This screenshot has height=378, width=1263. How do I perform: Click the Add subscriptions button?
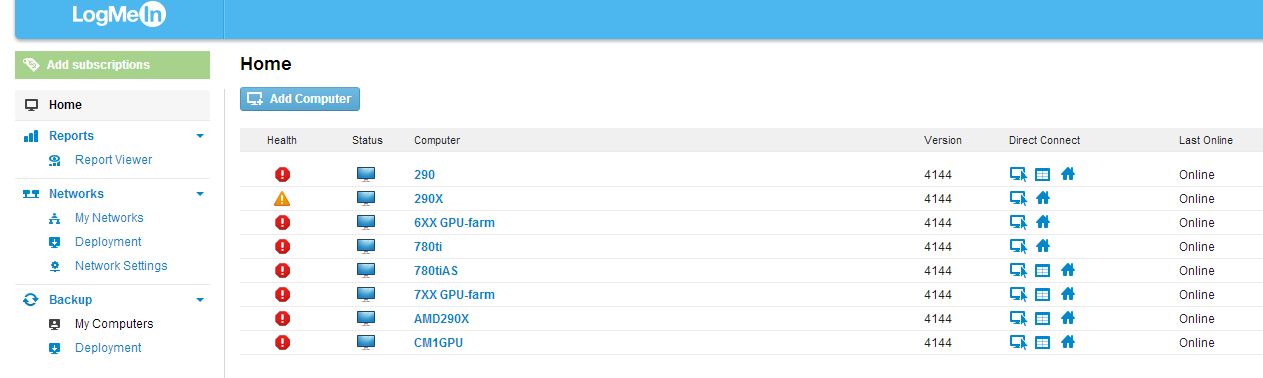pyautogui.click(x=113, y=65)
